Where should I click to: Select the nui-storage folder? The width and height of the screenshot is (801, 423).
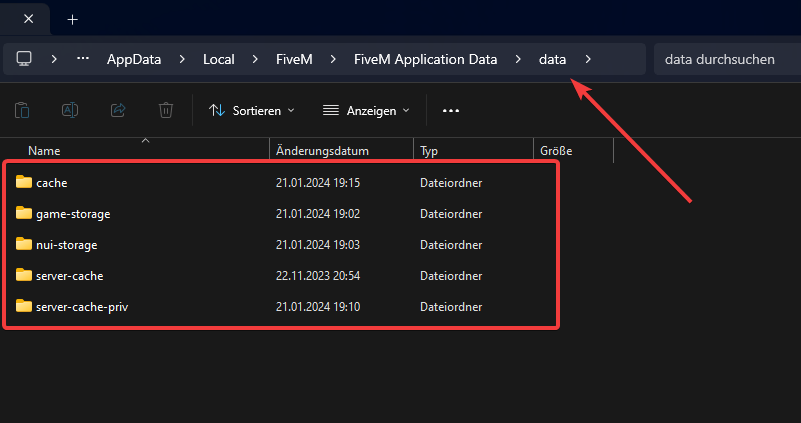coord(66,245)
